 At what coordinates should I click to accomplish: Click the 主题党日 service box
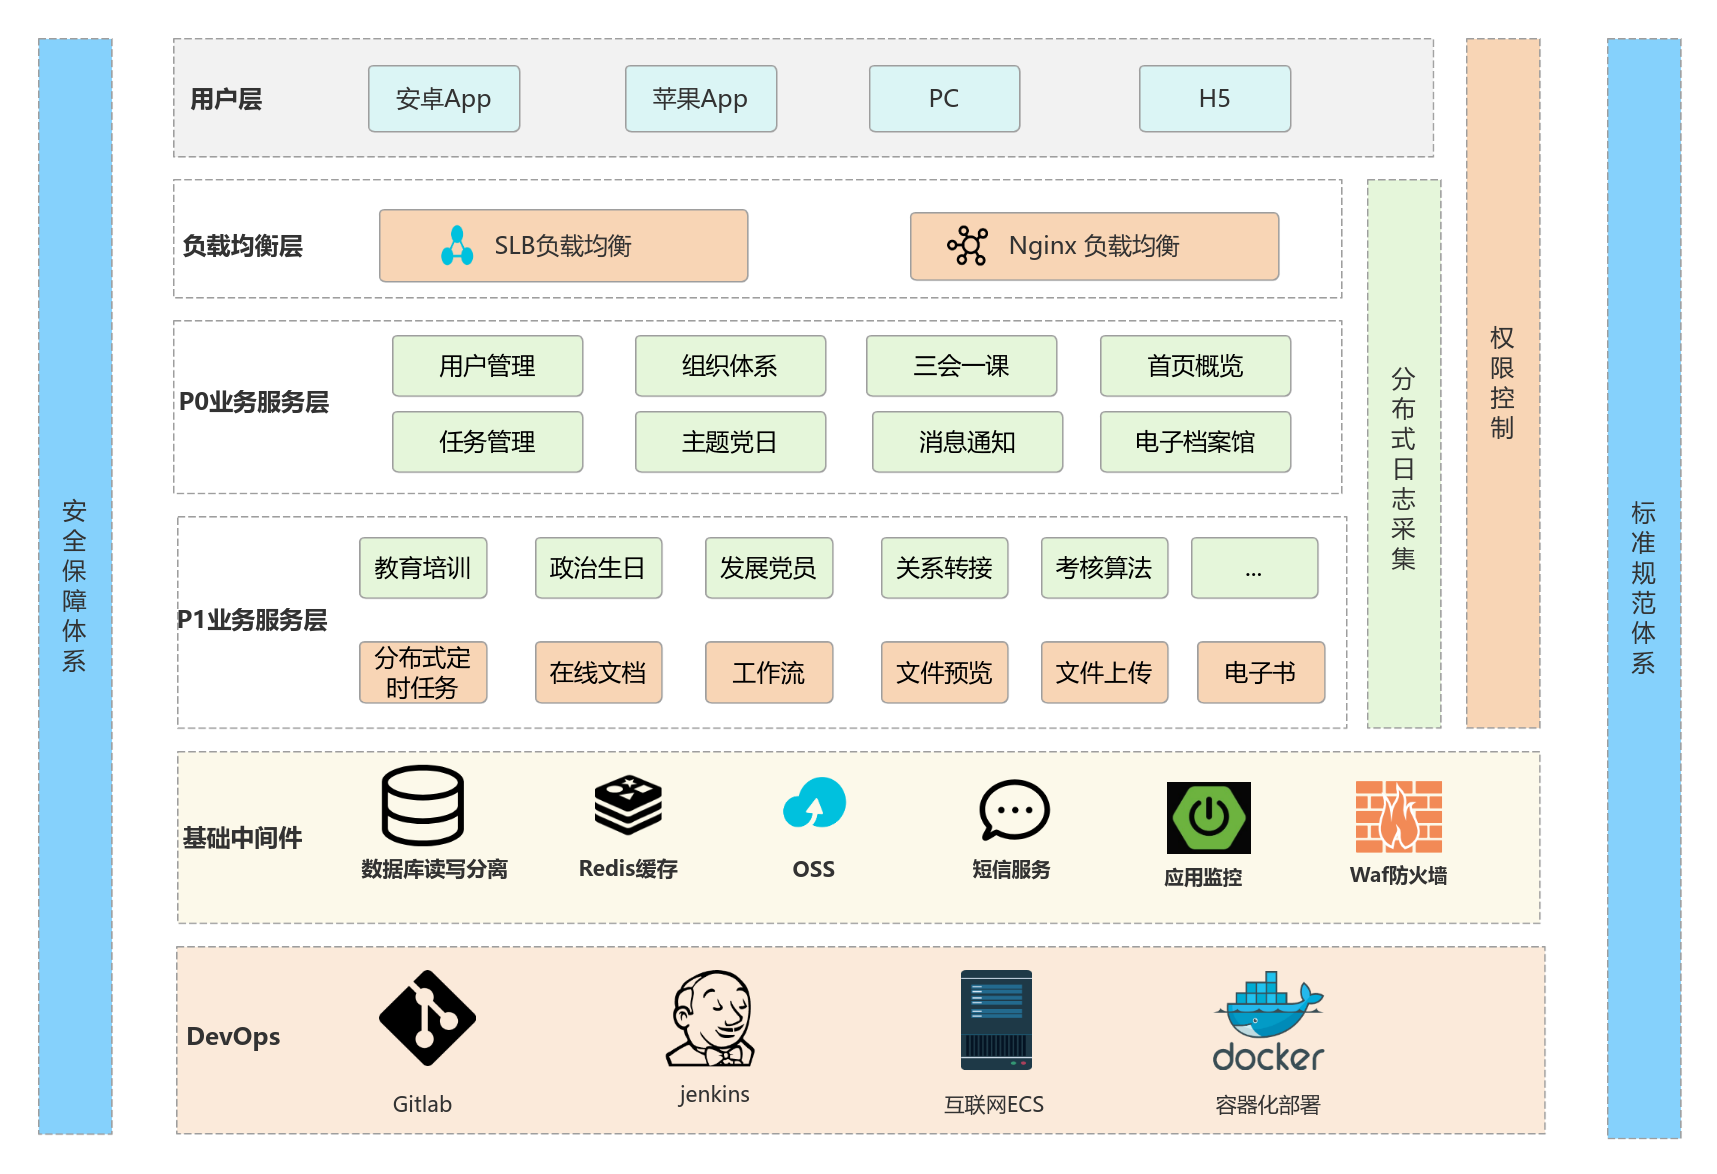click(x=731, y=442)
